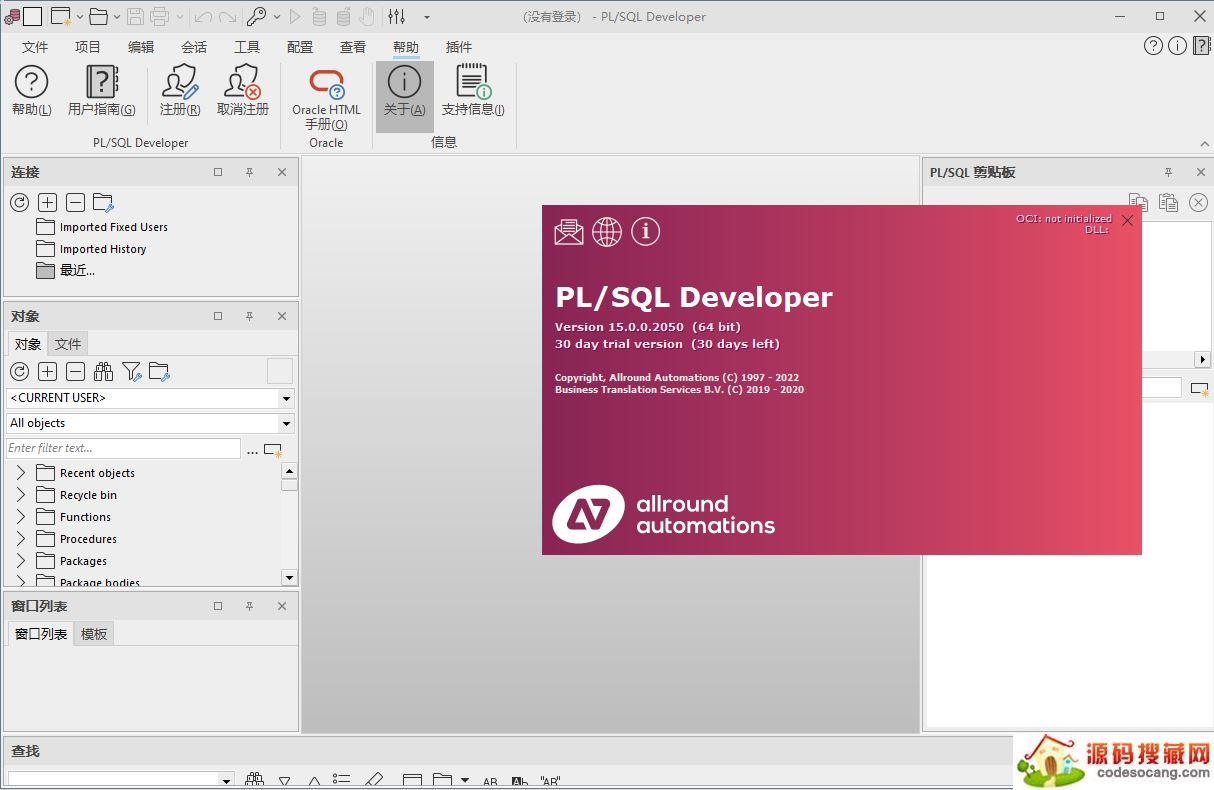Switch to the 文件 tab in 对象 panel

pos(68,344)
